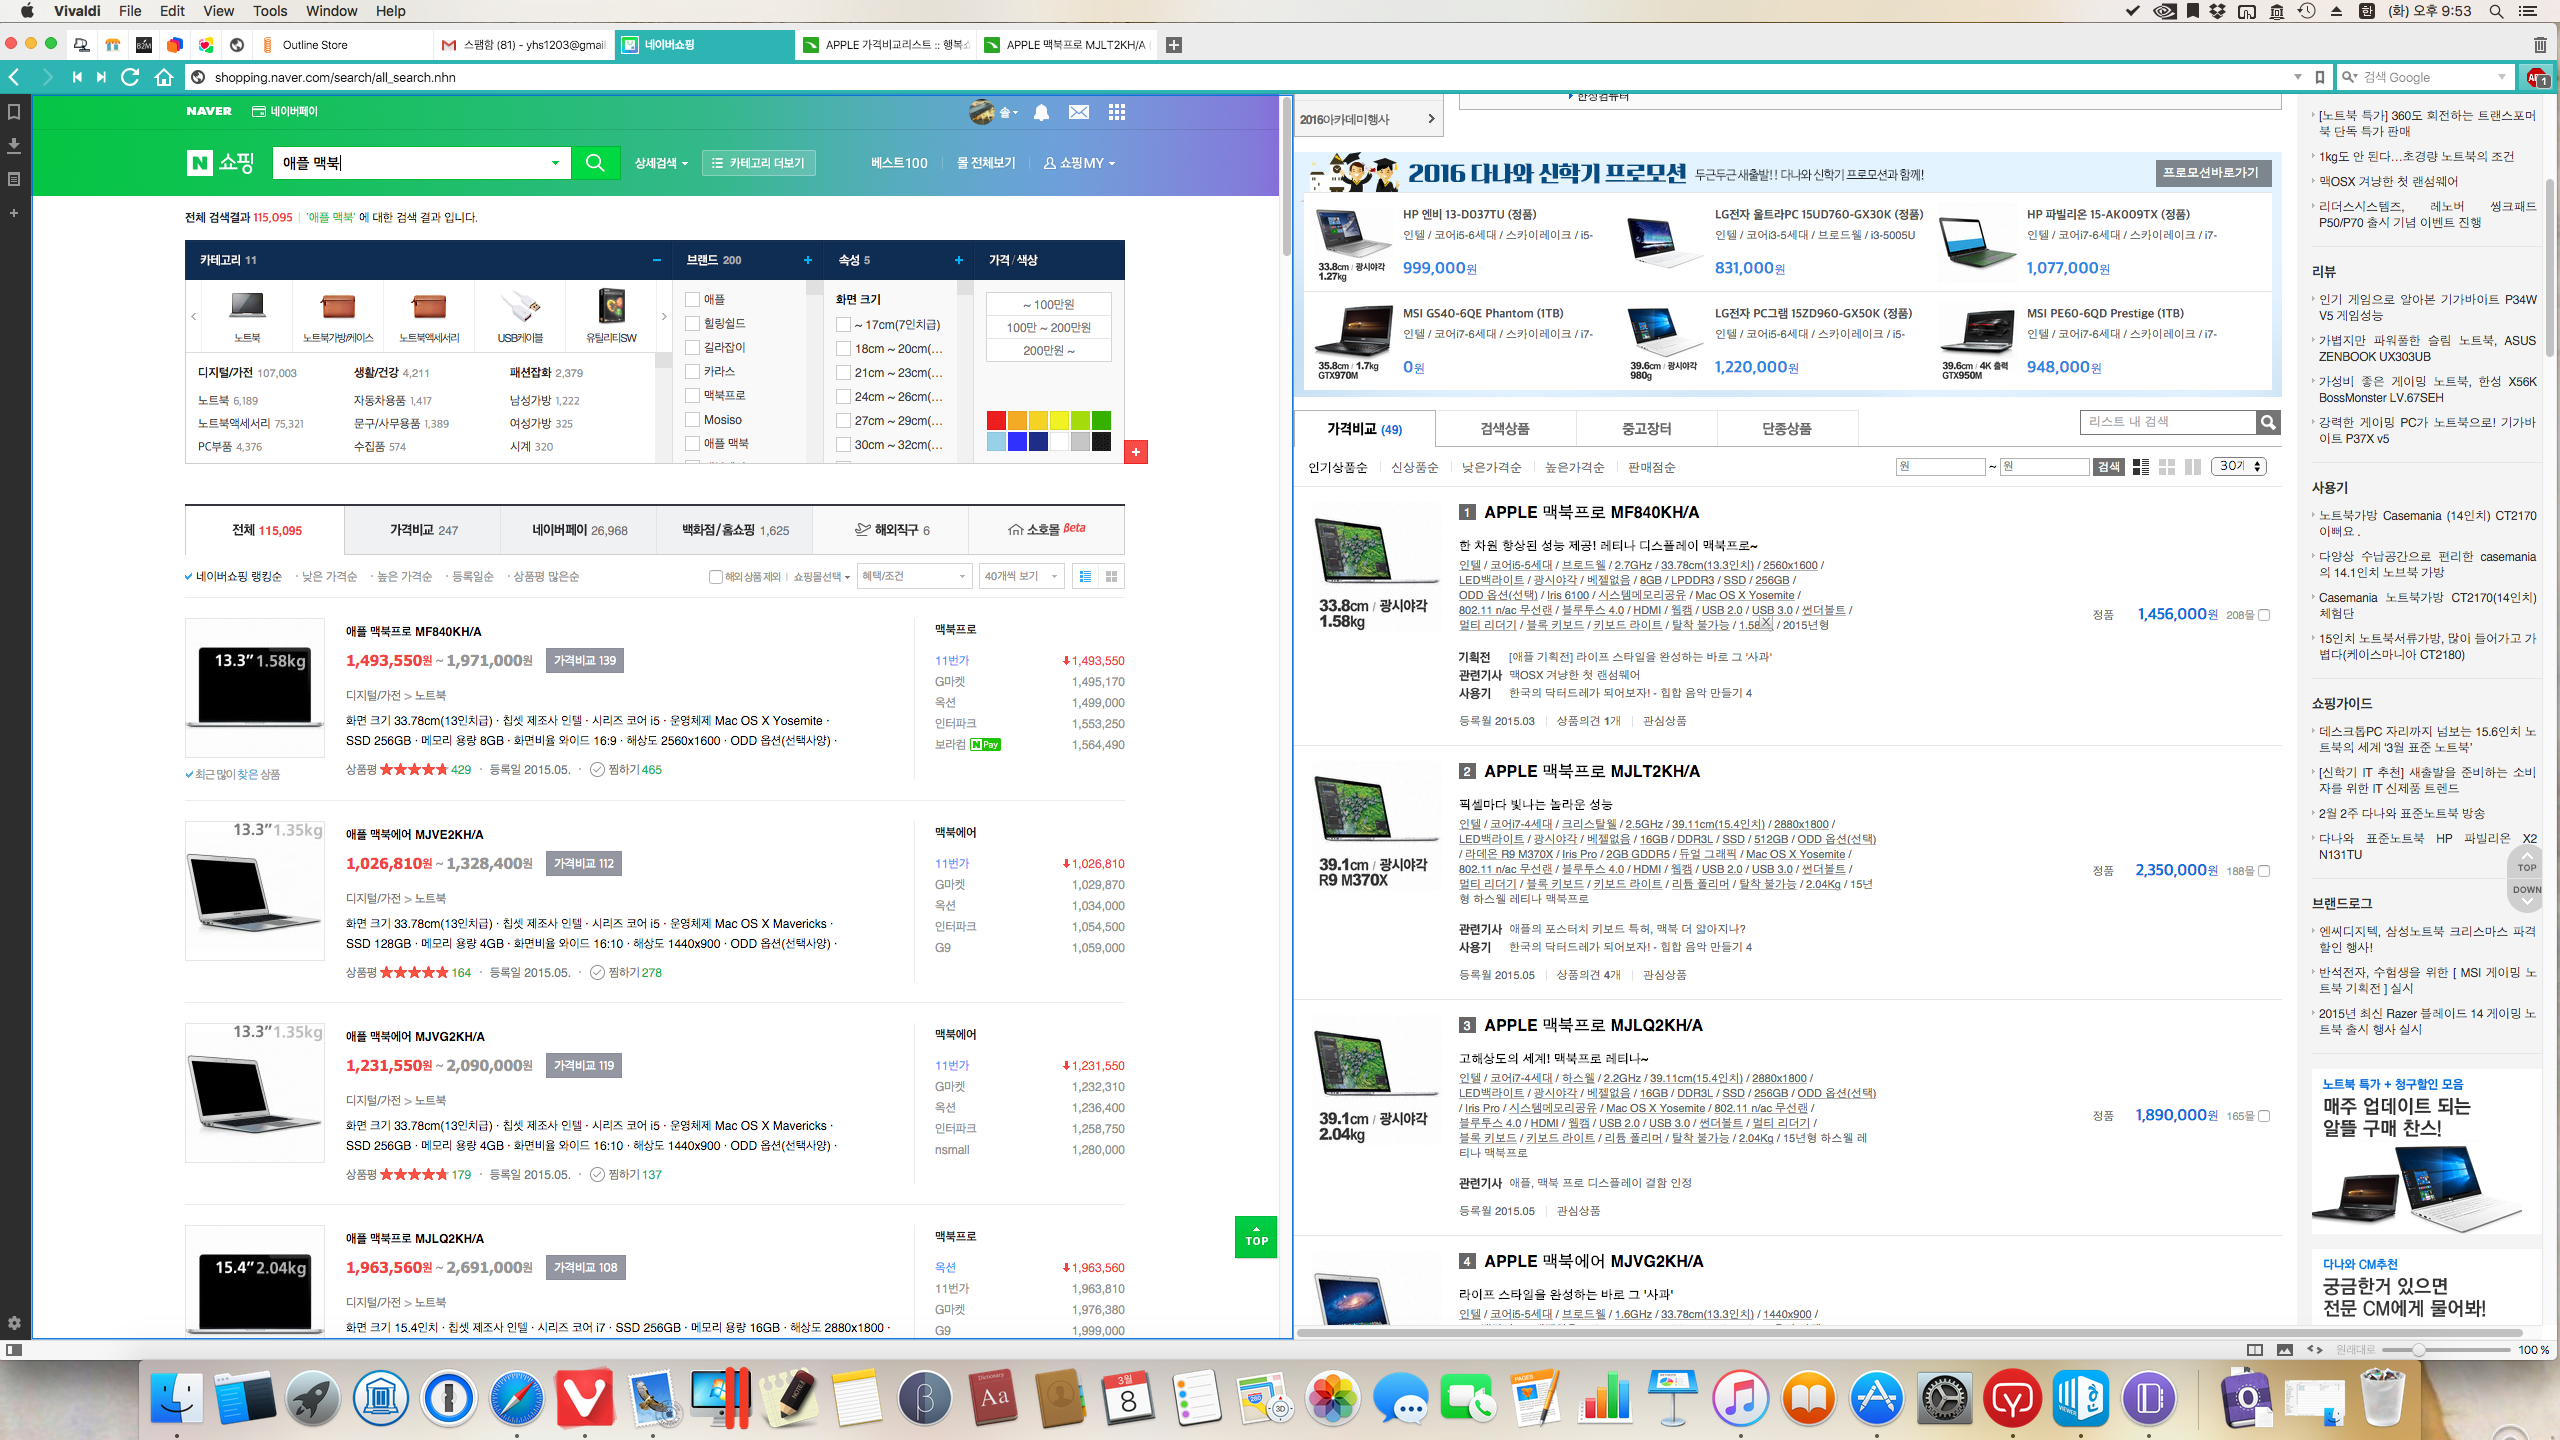
Task: Open the Naver notification bell
Action: (x=1041, y=112)
